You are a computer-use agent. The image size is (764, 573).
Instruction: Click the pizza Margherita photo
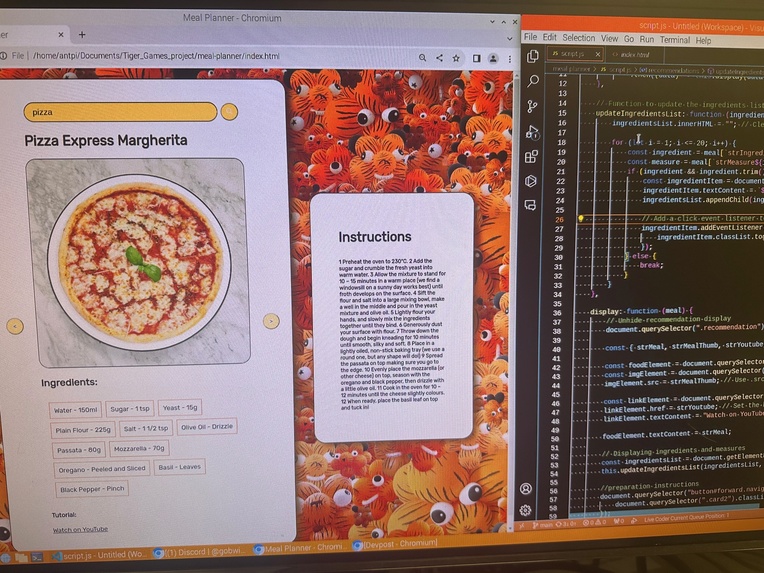138,263
